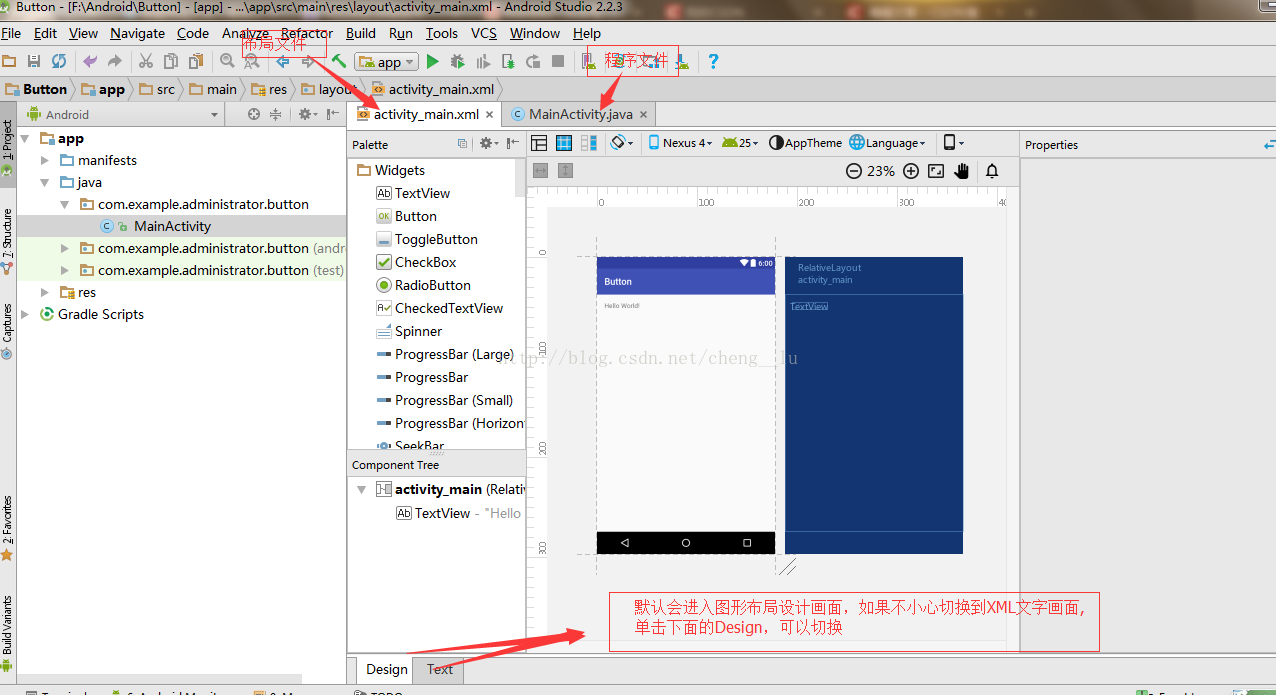Viewport: 1276px width, 695px height.
Task: Show Design and Blueprint side by side
Action: (x=589, y=143)
